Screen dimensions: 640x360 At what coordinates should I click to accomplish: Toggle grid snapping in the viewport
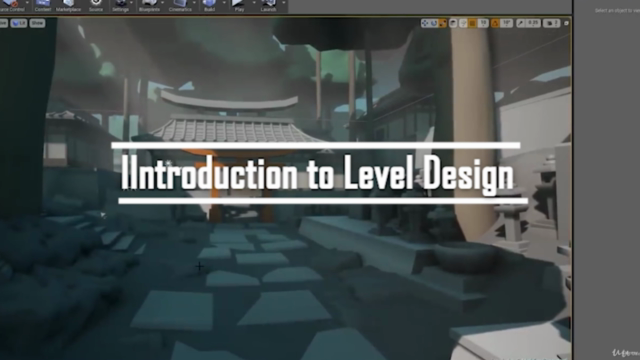pyautogui.click(x=472, y=23)
